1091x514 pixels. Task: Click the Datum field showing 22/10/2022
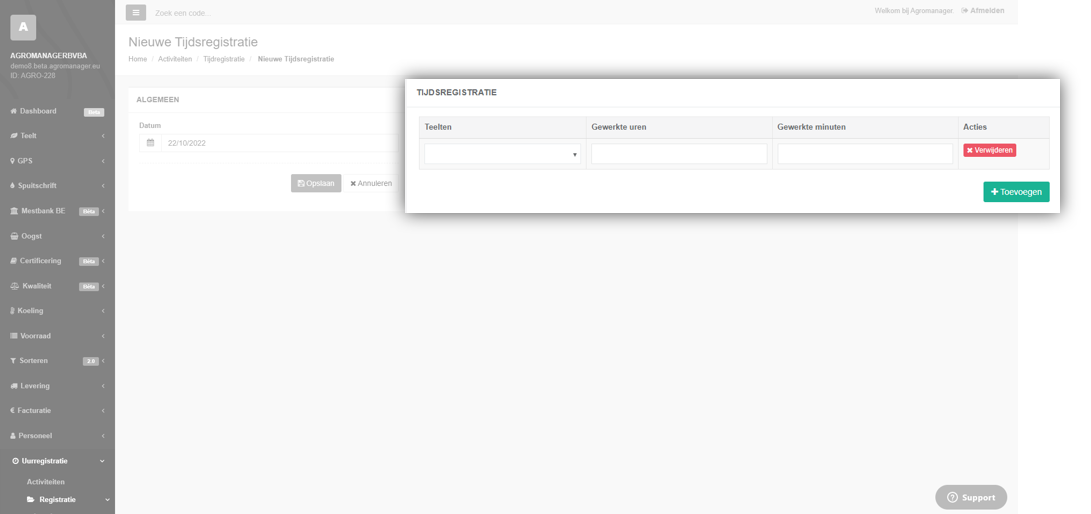coord(280,143)
